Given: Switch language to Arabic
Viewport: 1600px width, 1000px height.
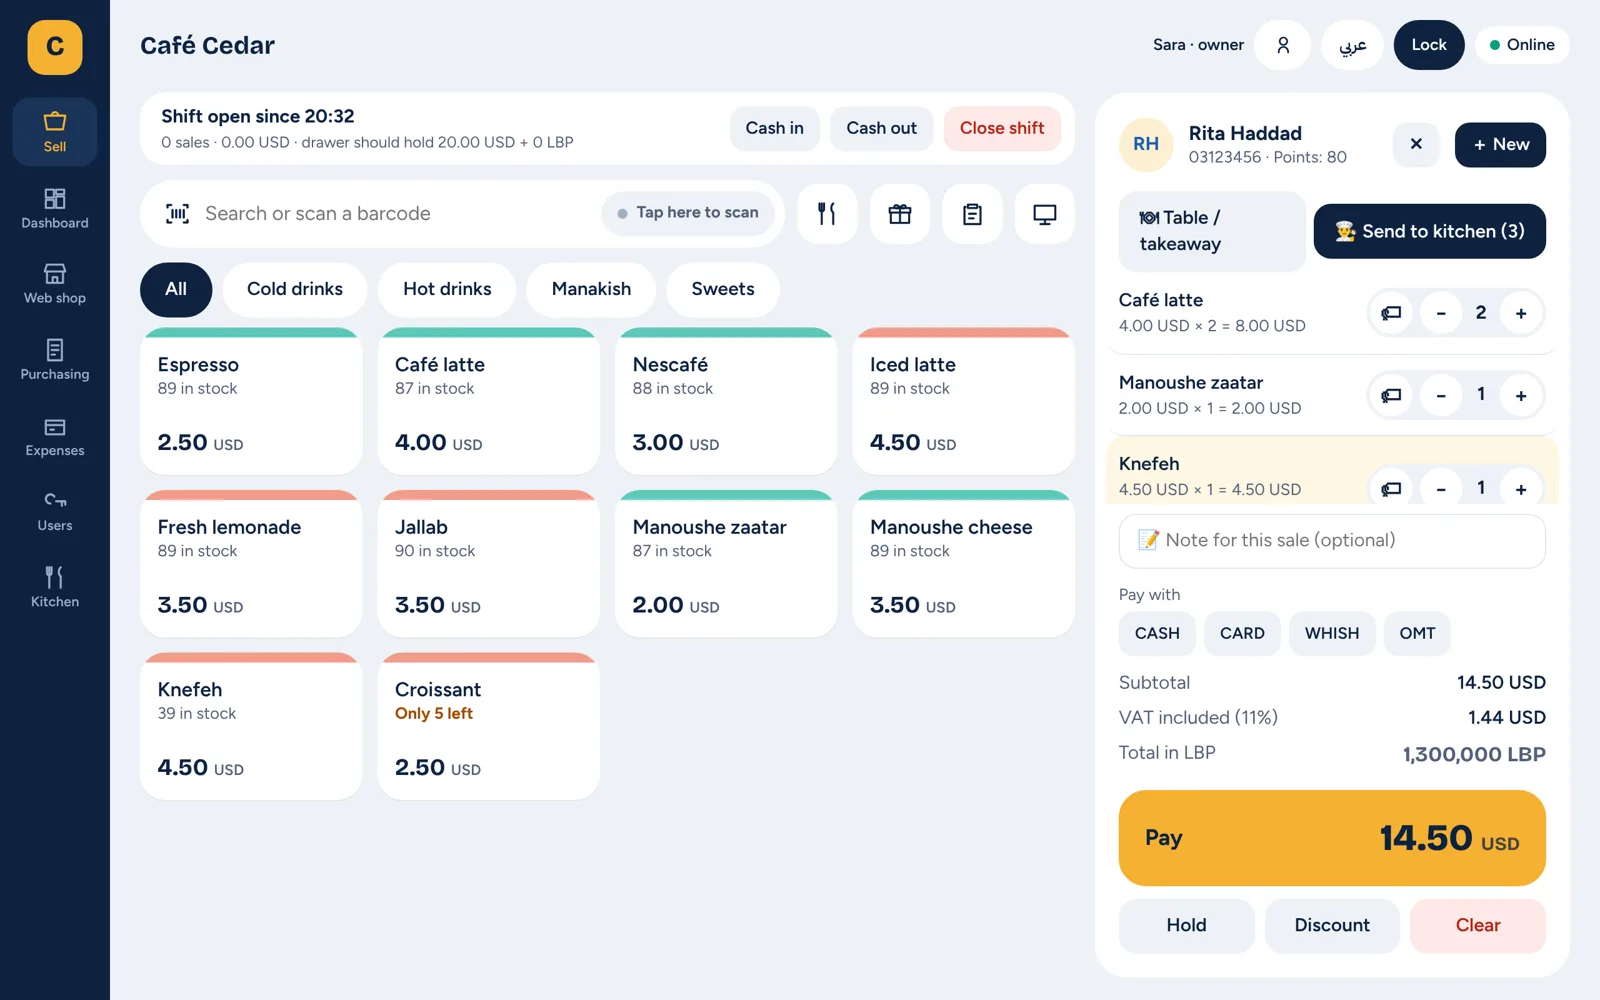Looking at the screenshot, I should (1352, 45).
